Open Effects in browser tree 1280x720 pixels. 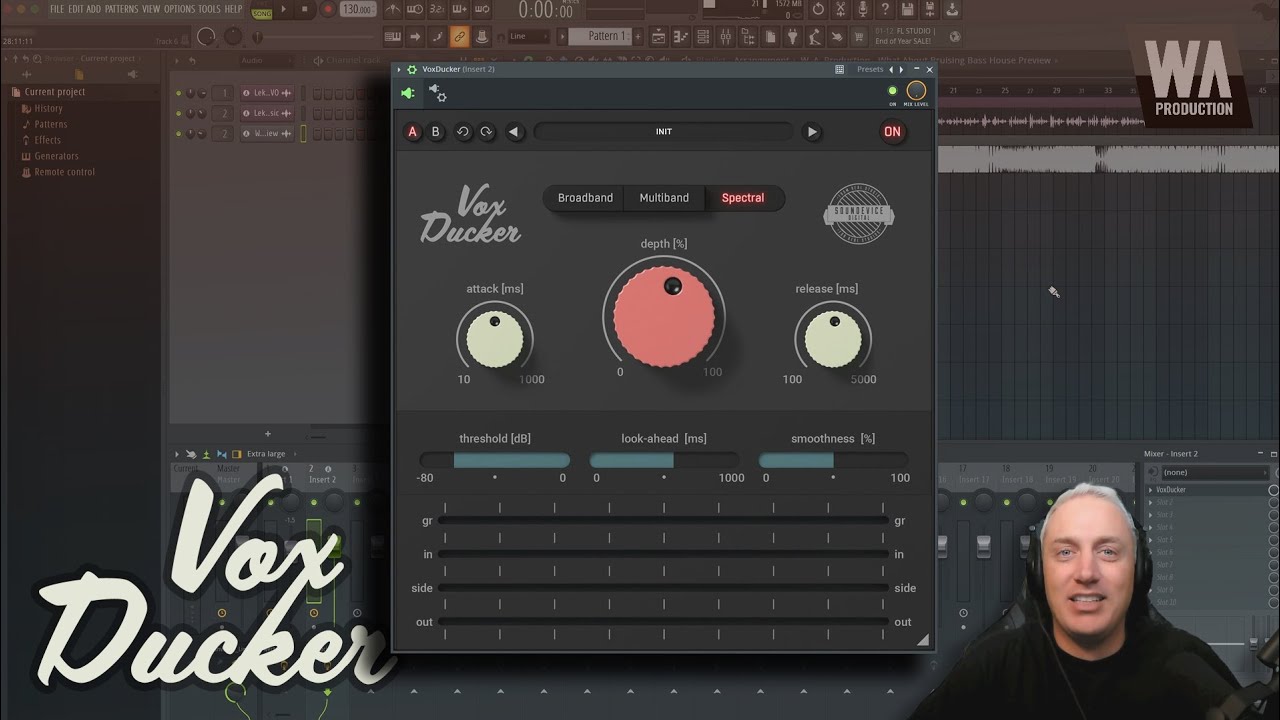(47, 140)
